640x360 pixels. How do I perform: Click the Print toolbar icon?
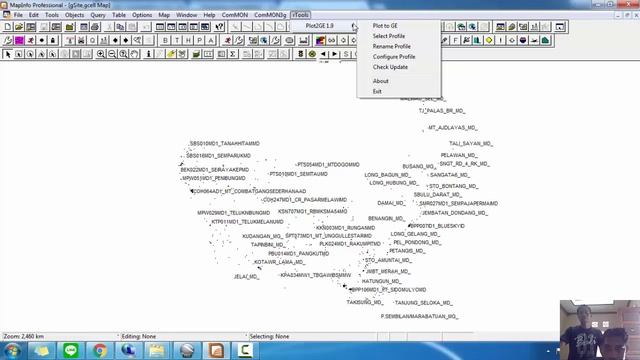[95, 27]
